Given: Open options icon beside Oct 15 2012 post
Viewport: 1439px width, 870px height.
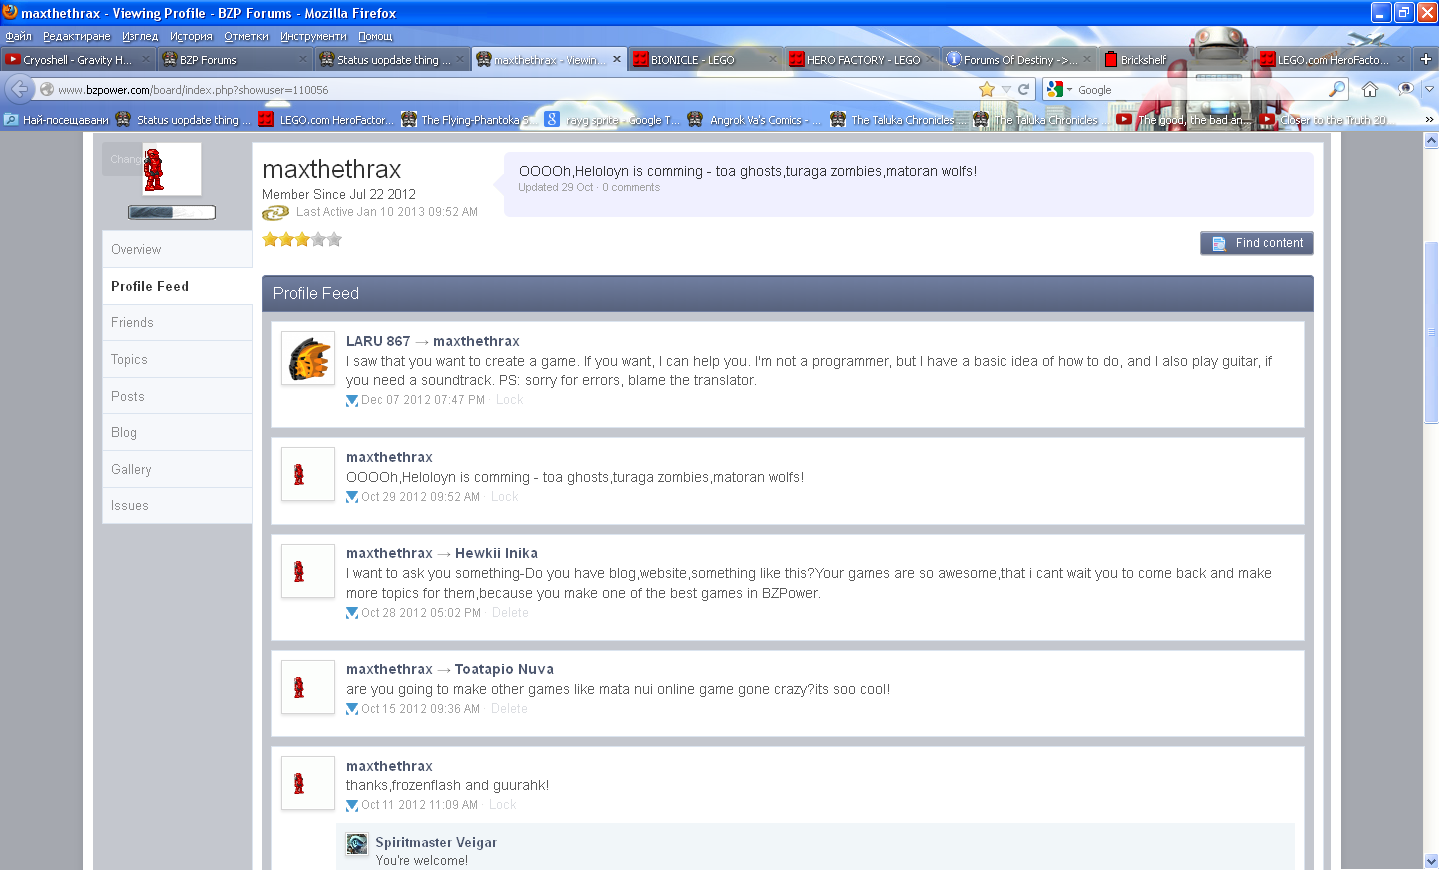Looking at the screenshot, I should (x=352, y=709).
